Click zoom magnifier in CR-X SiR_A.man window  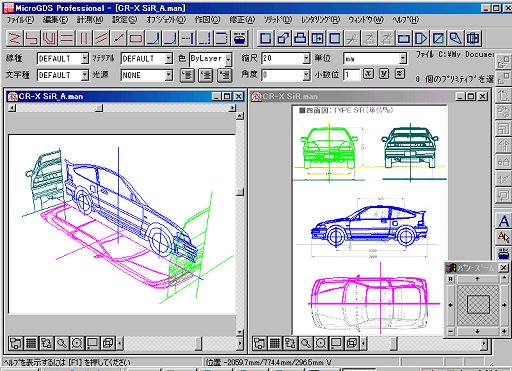click(x=62, y=343)
